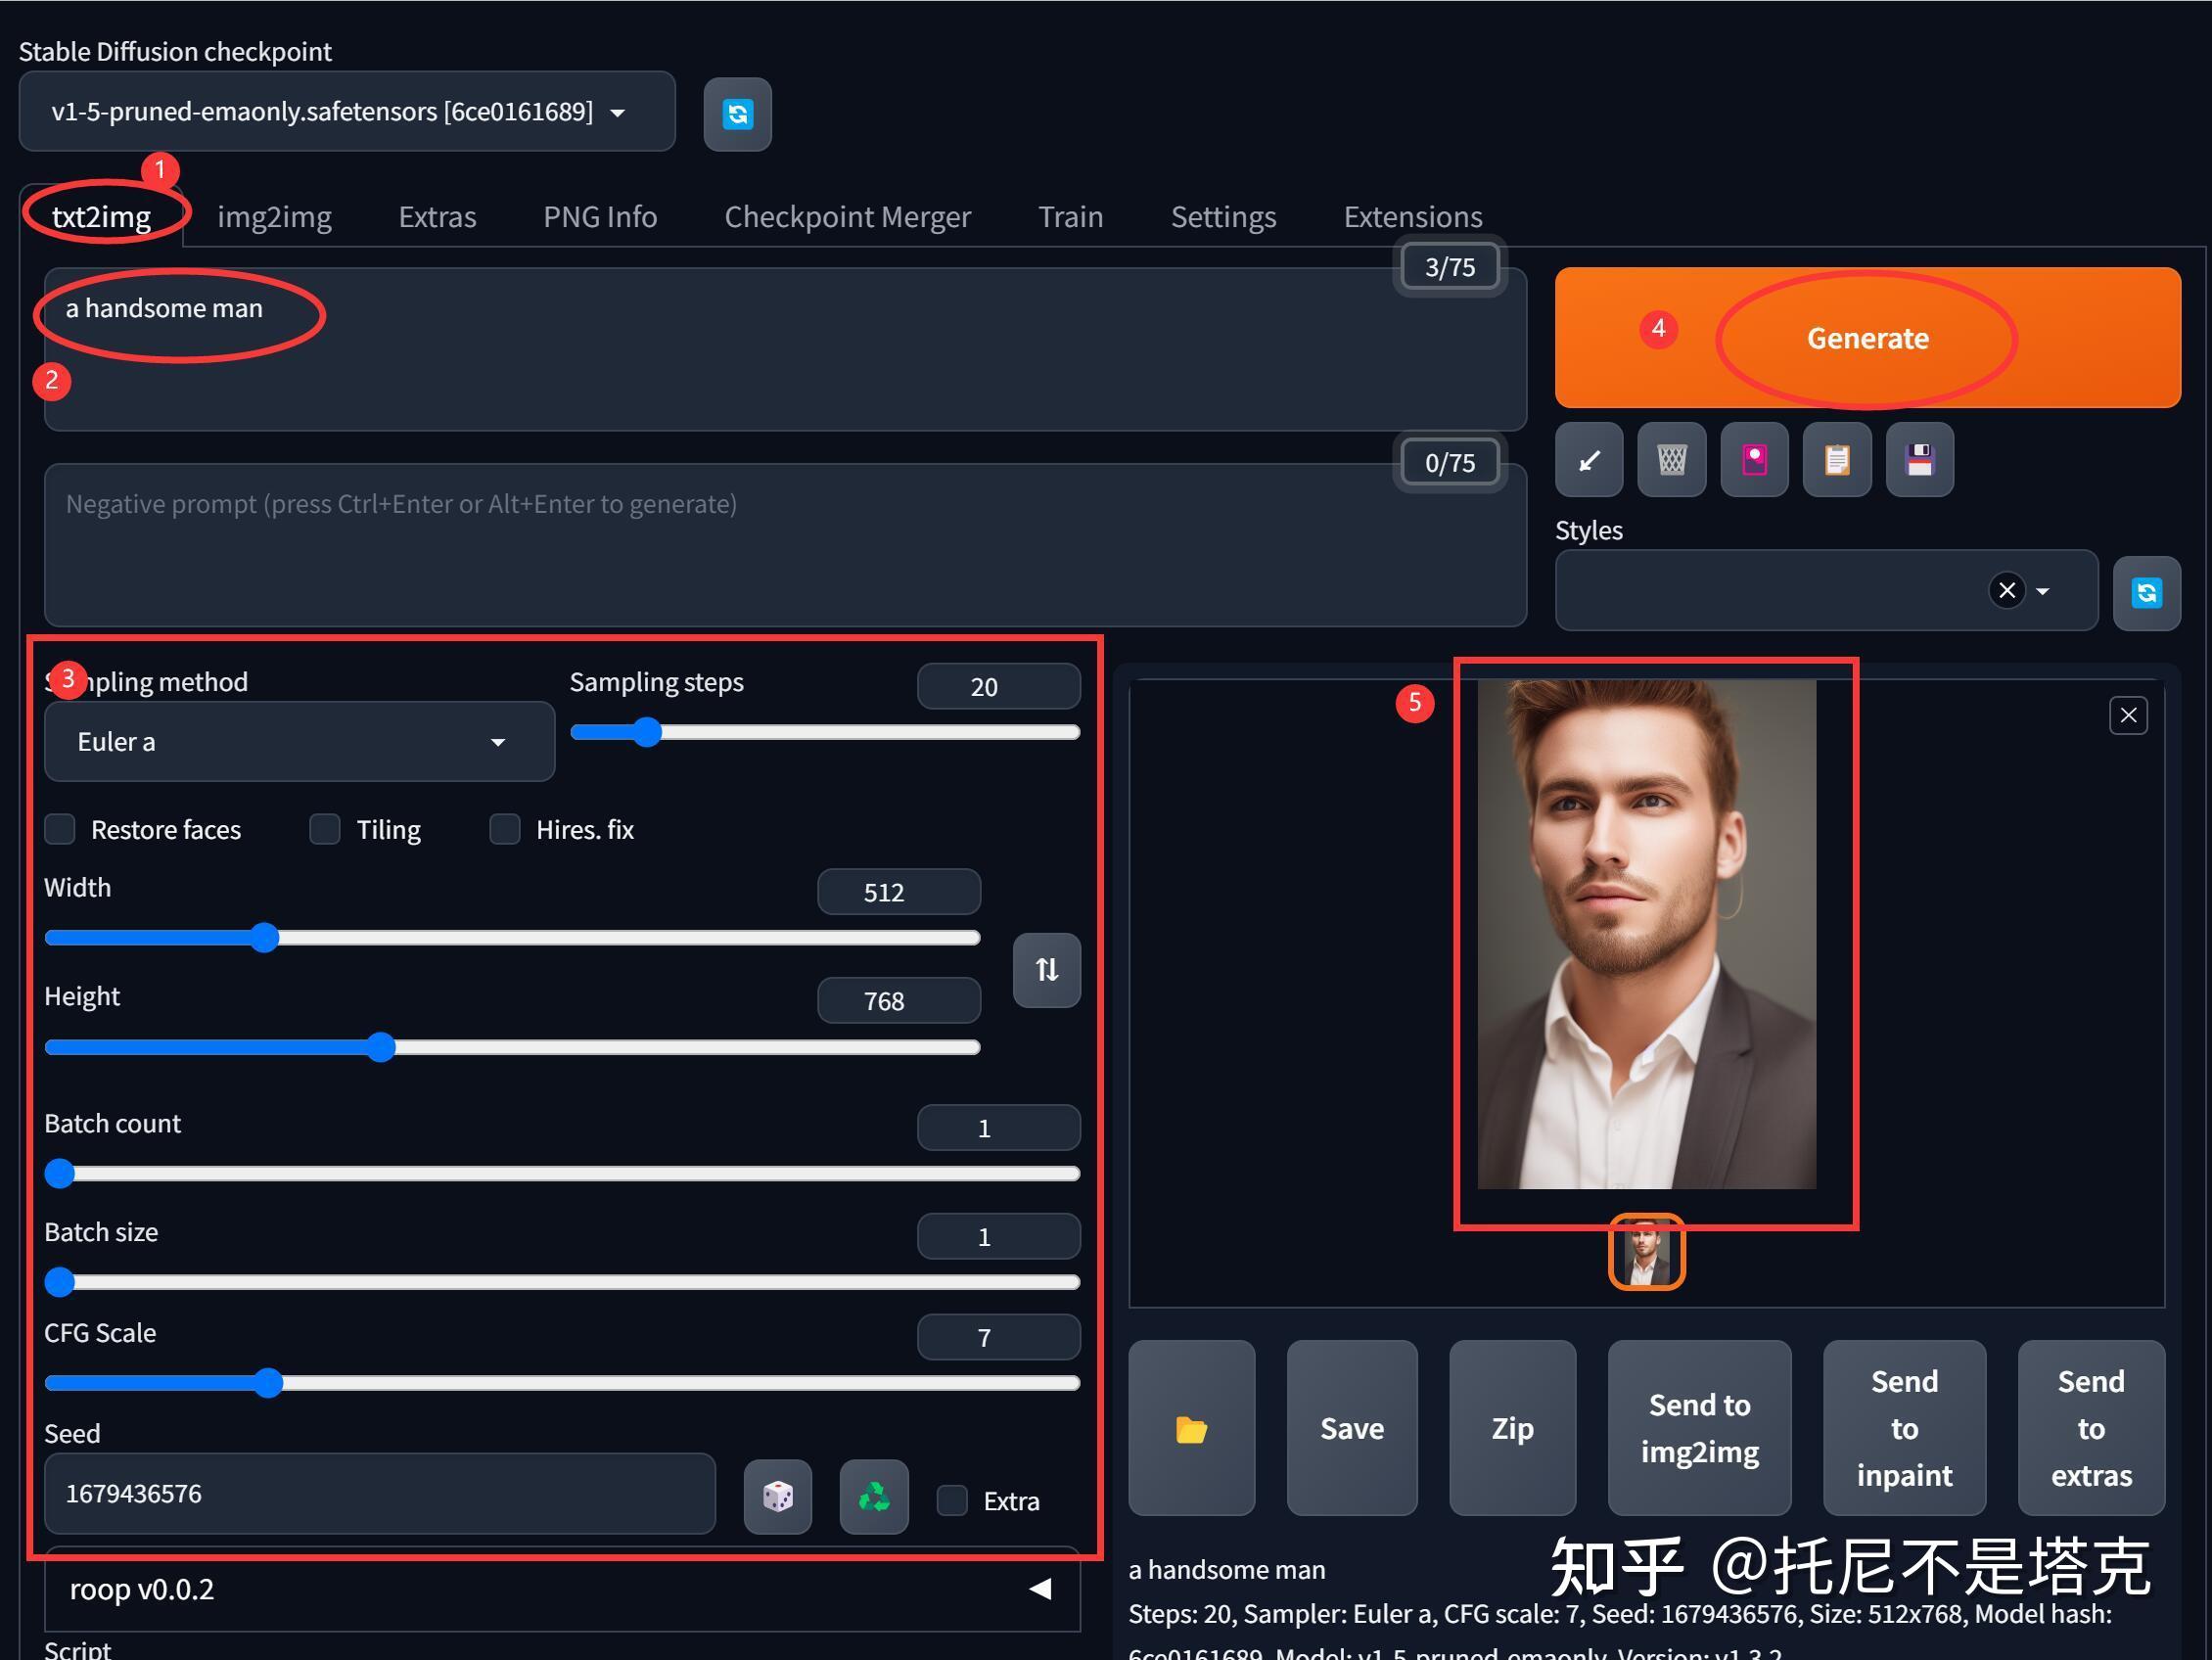
Task: Open the Sampling method dropdown
Action: (x=298, y=741)
